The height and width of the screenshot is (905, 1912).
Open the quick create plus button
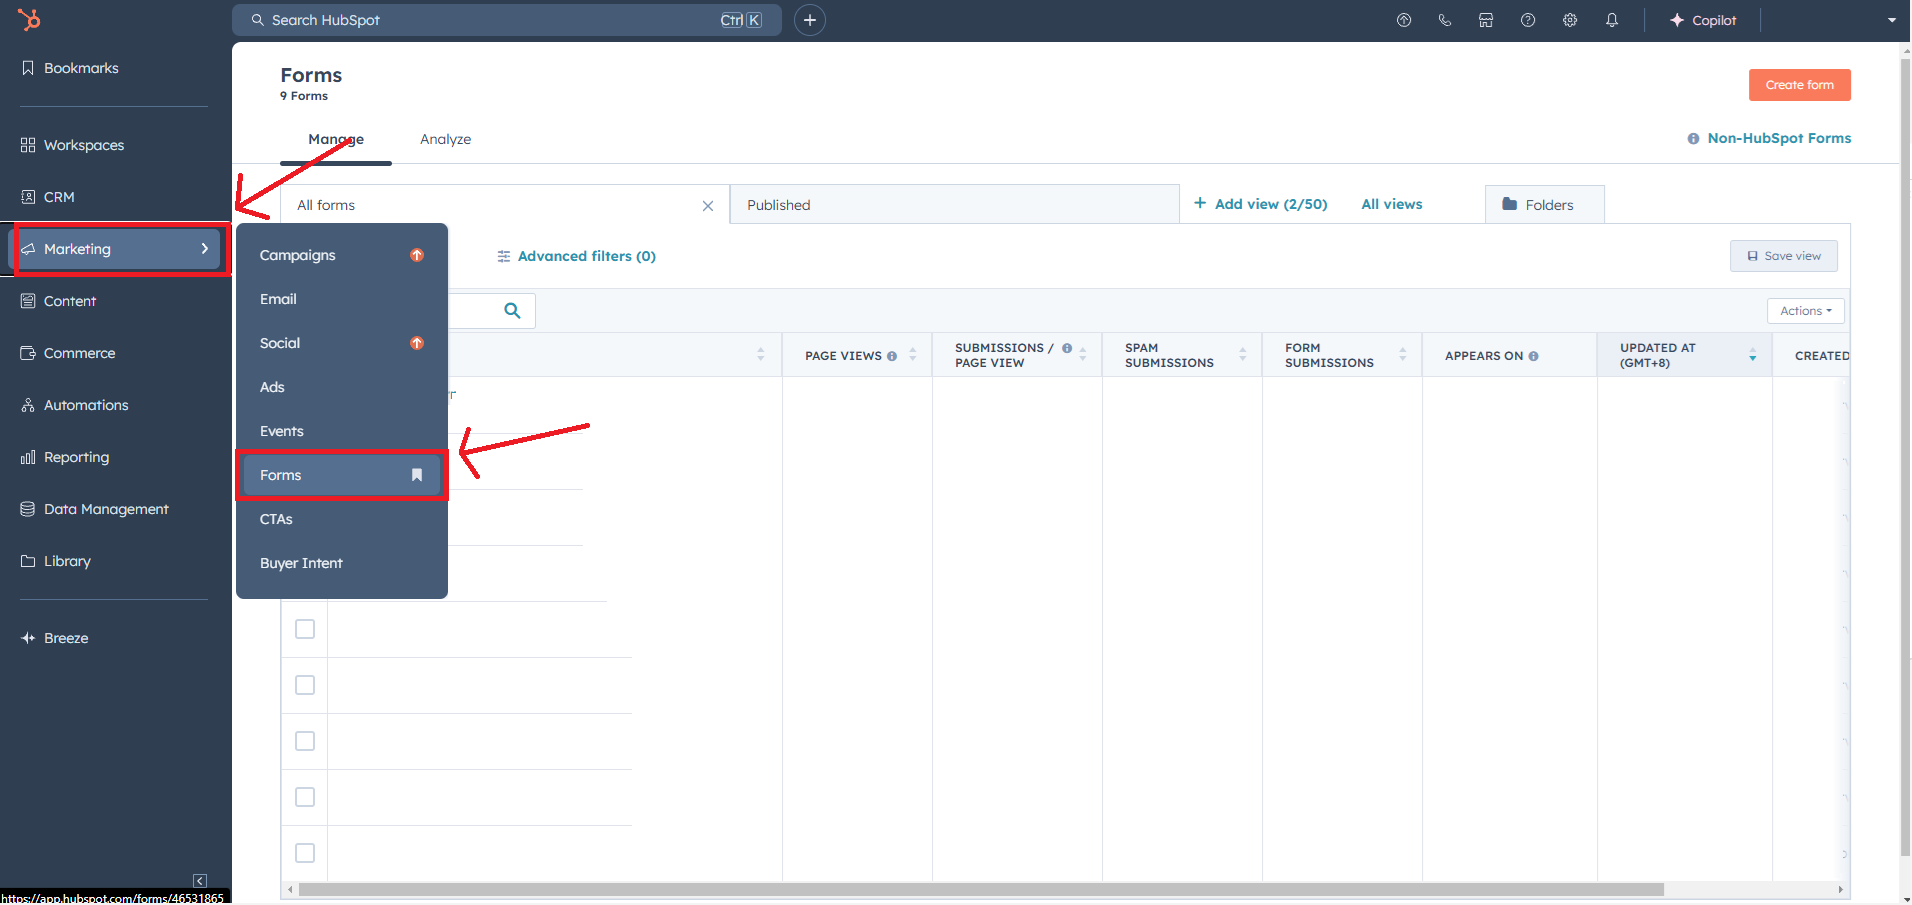pos(810,20)
